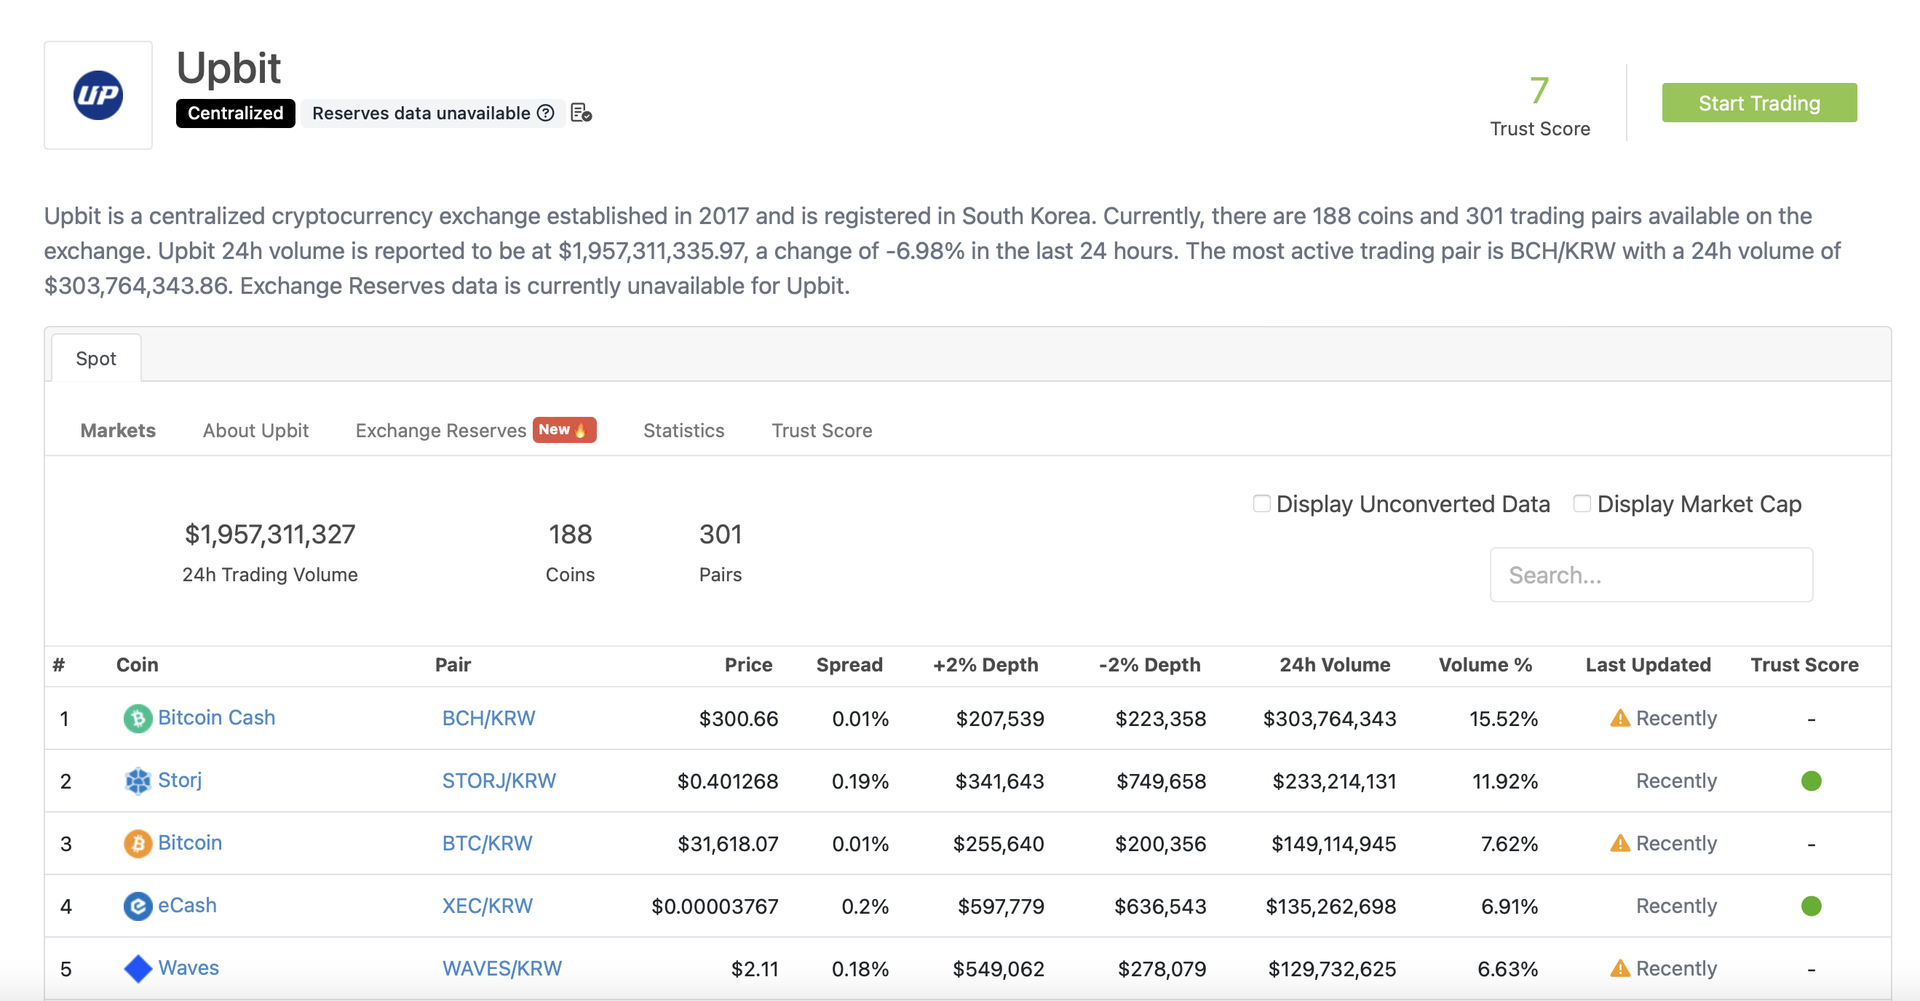Viewport: 1920px width, 1001px height.
Task: Click the Bitcoin Cash coin icon
Action: pos(137,719)
